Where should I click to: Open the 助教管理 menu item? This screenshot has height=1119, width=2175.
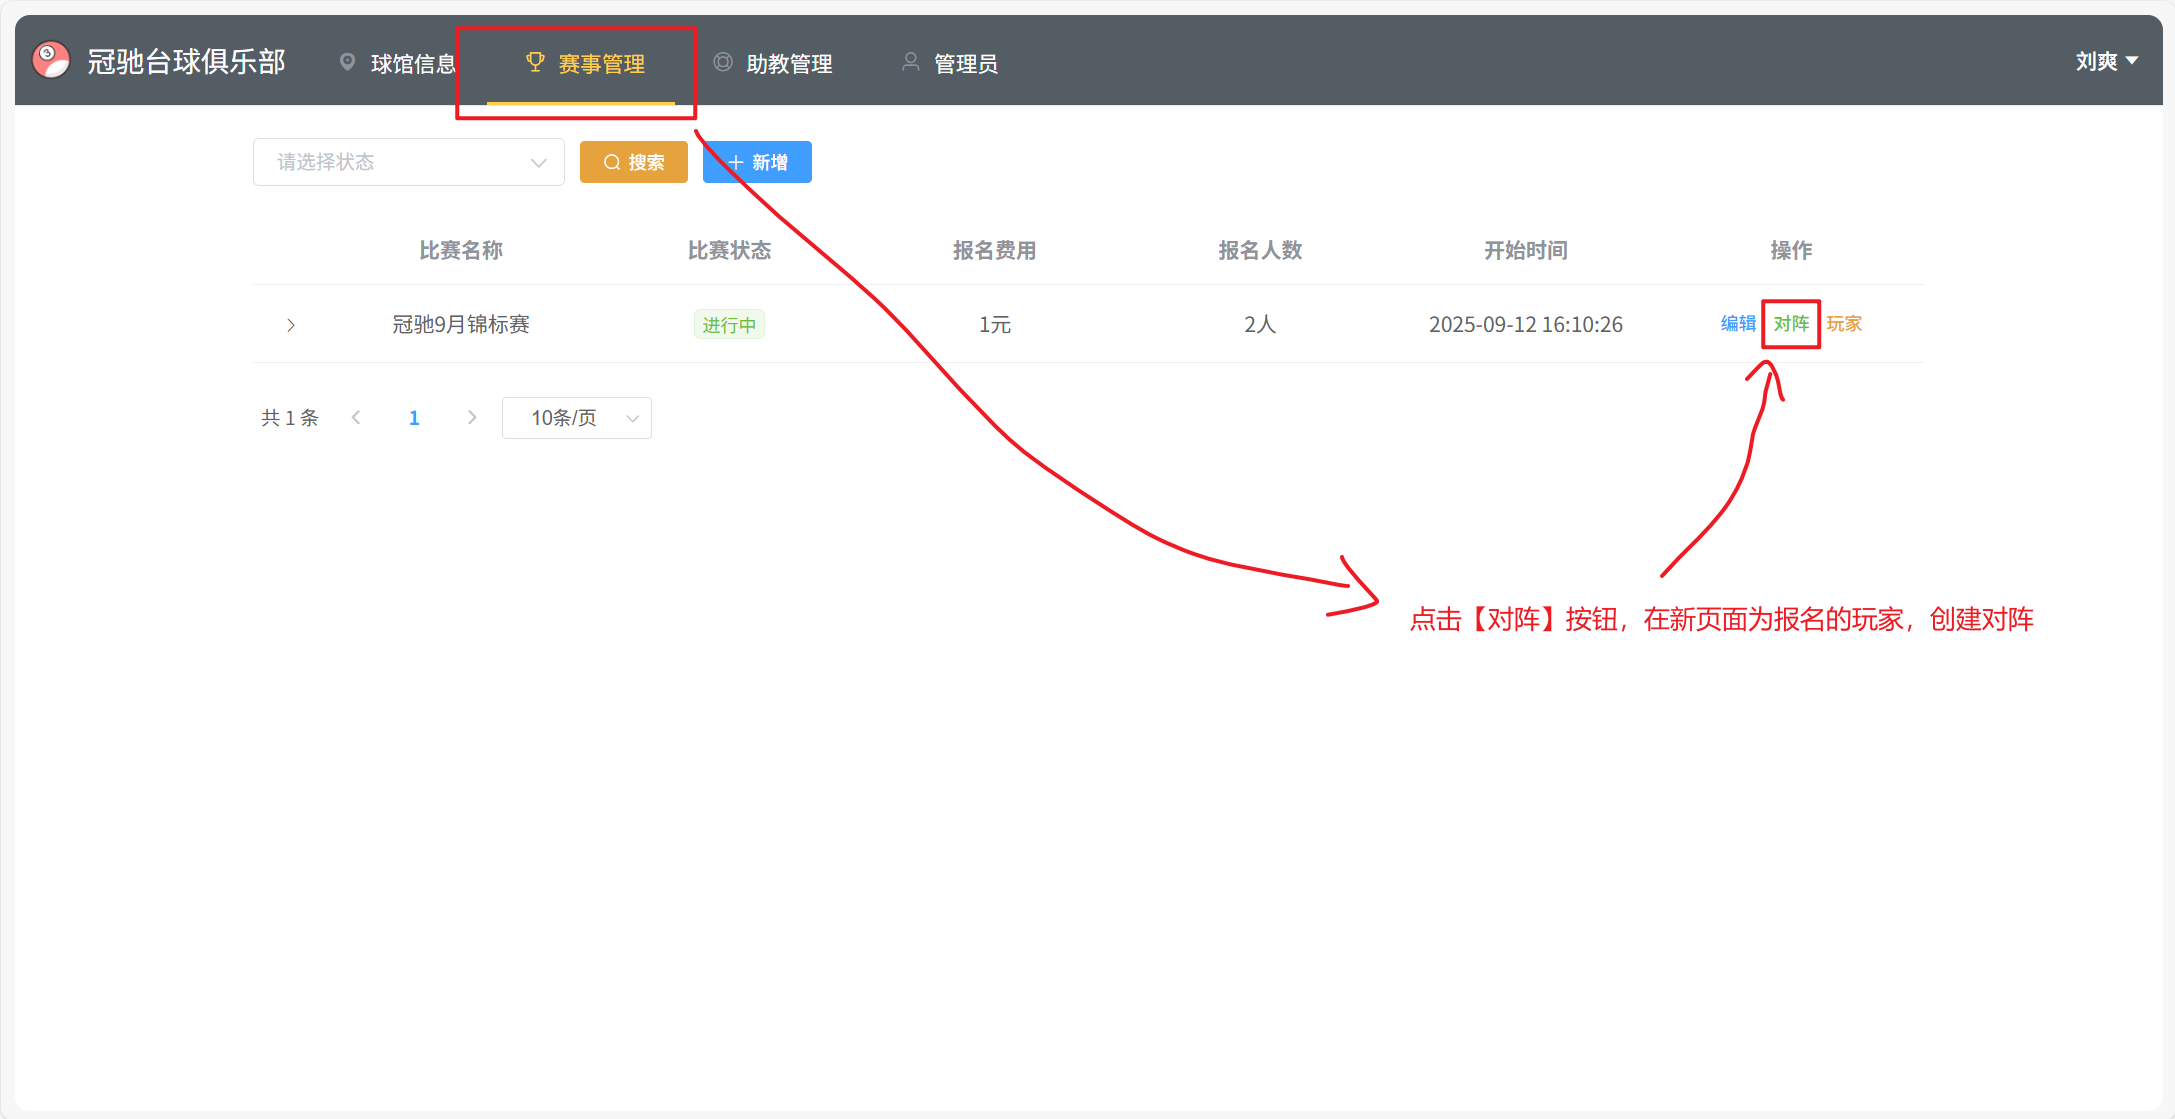[788, 64]
